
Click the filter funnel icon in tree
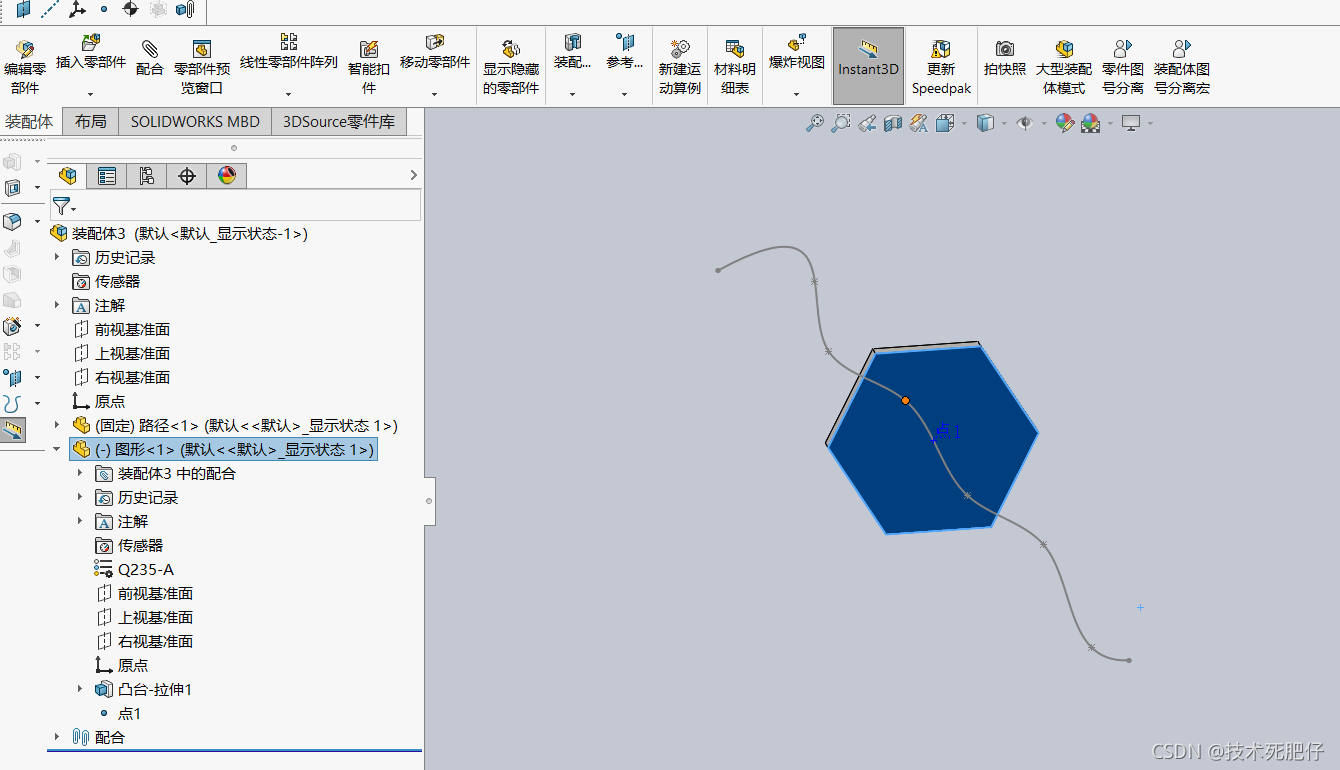[61, 206]
